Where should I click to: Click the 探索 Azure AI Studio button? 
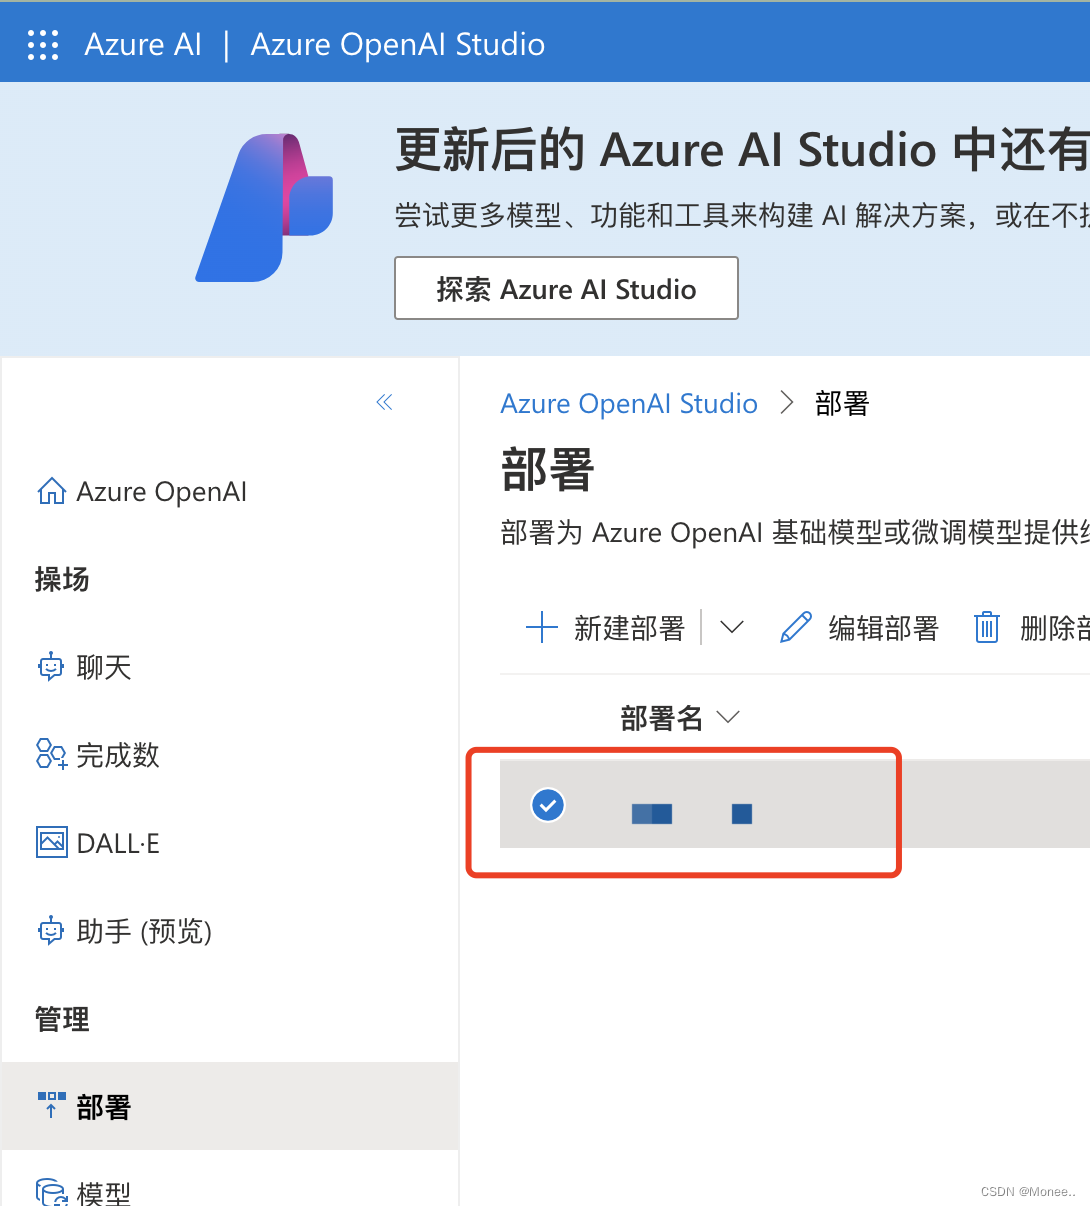coord(566,288)
